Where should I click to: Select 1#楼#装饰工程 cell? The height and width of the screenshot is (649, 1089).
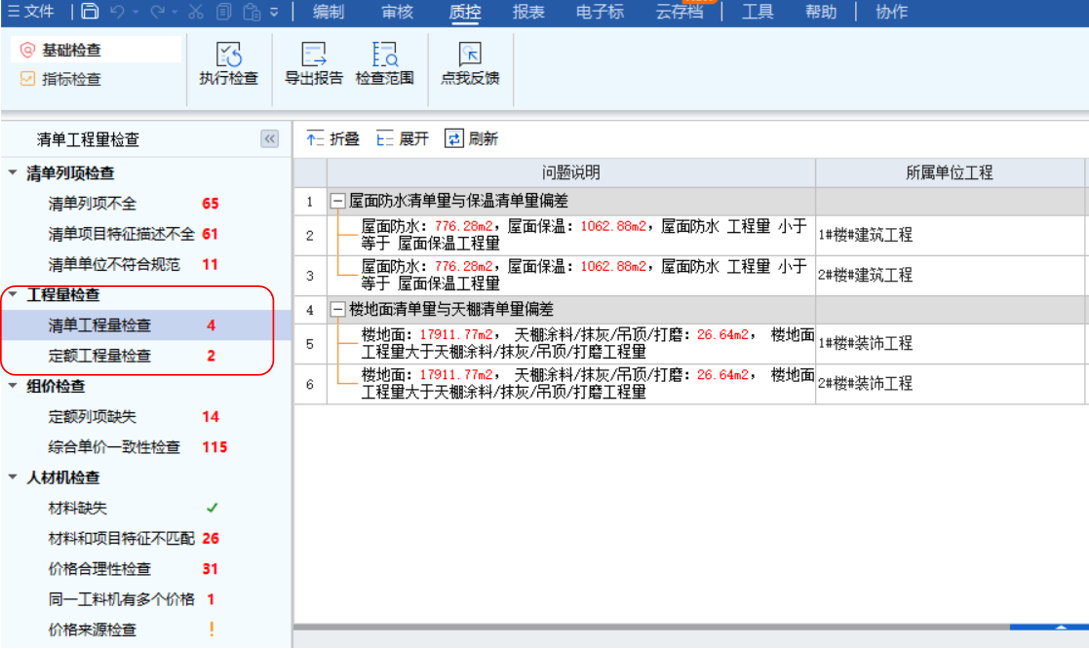[949, 343]
